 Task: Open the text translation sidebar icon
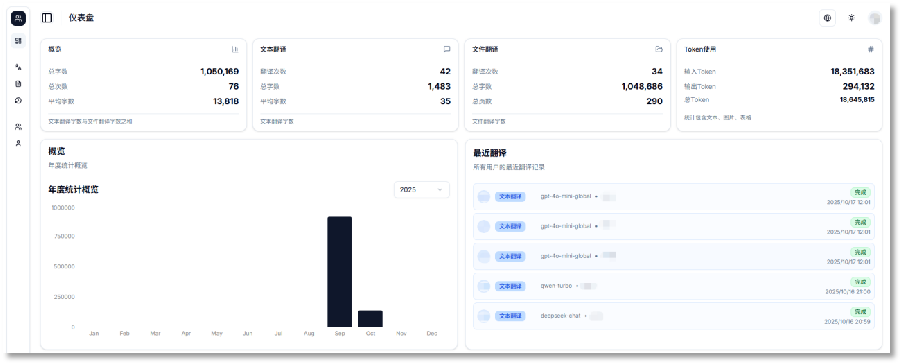tap(18, 67)
